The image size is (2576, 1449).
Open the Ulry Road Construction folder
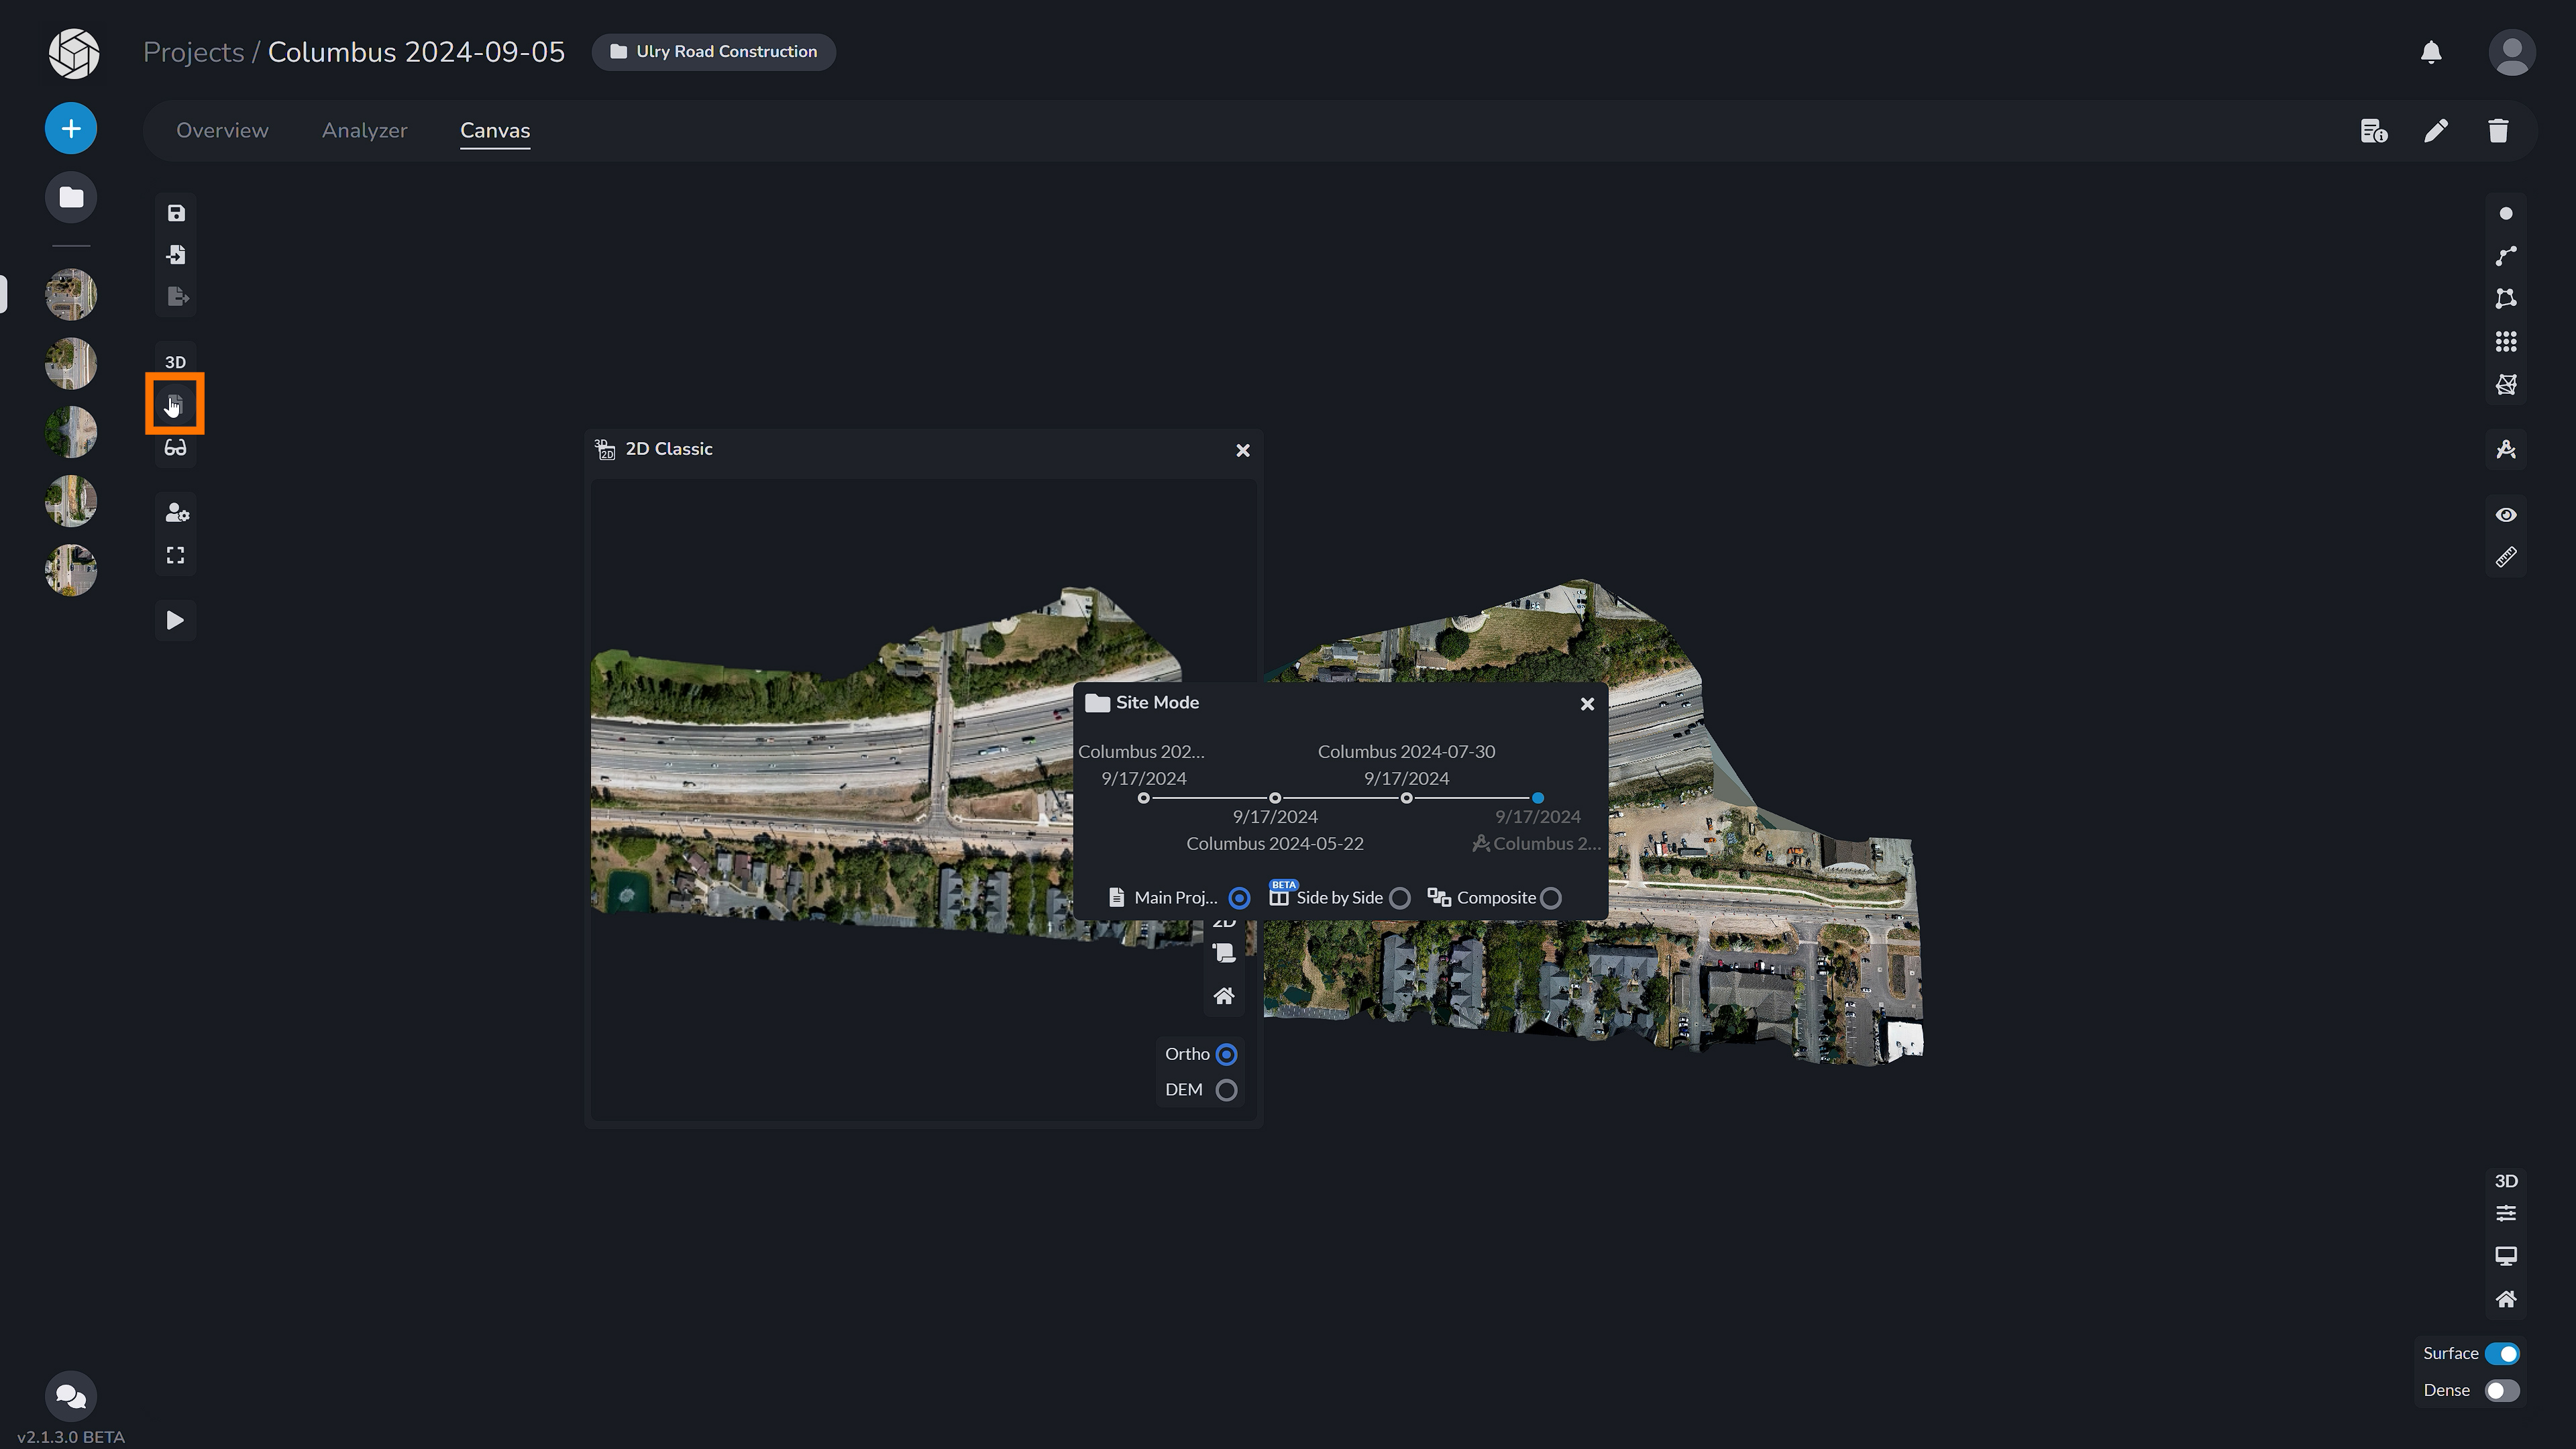713,51
